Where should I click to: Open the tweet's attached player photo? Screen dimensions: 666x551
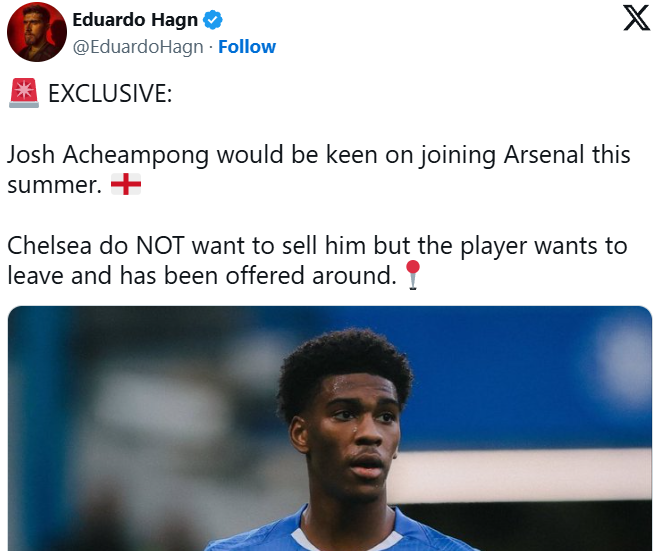tap(330, 428)
